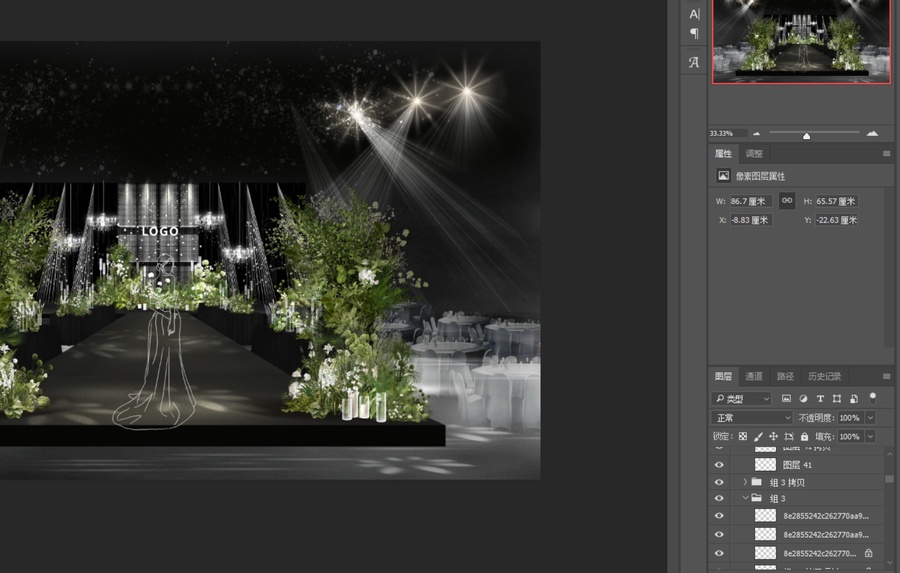
Task: Hide second 8e2855242c262770aa9 layer under 组 3
Action: click(x=719, y=535)
